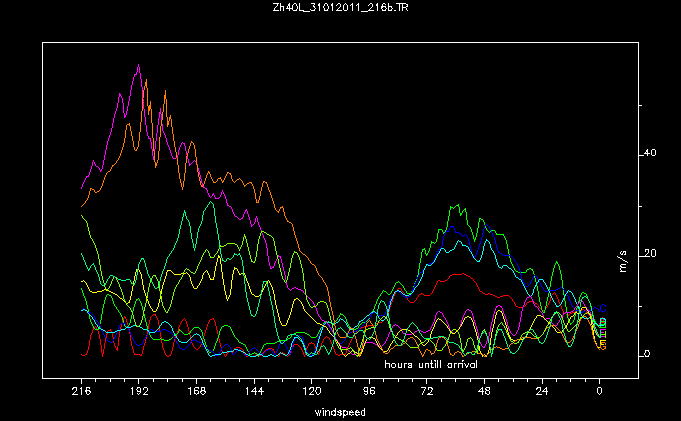
Task: Select the windspeed label below the chart
Action: coord(340,411)
